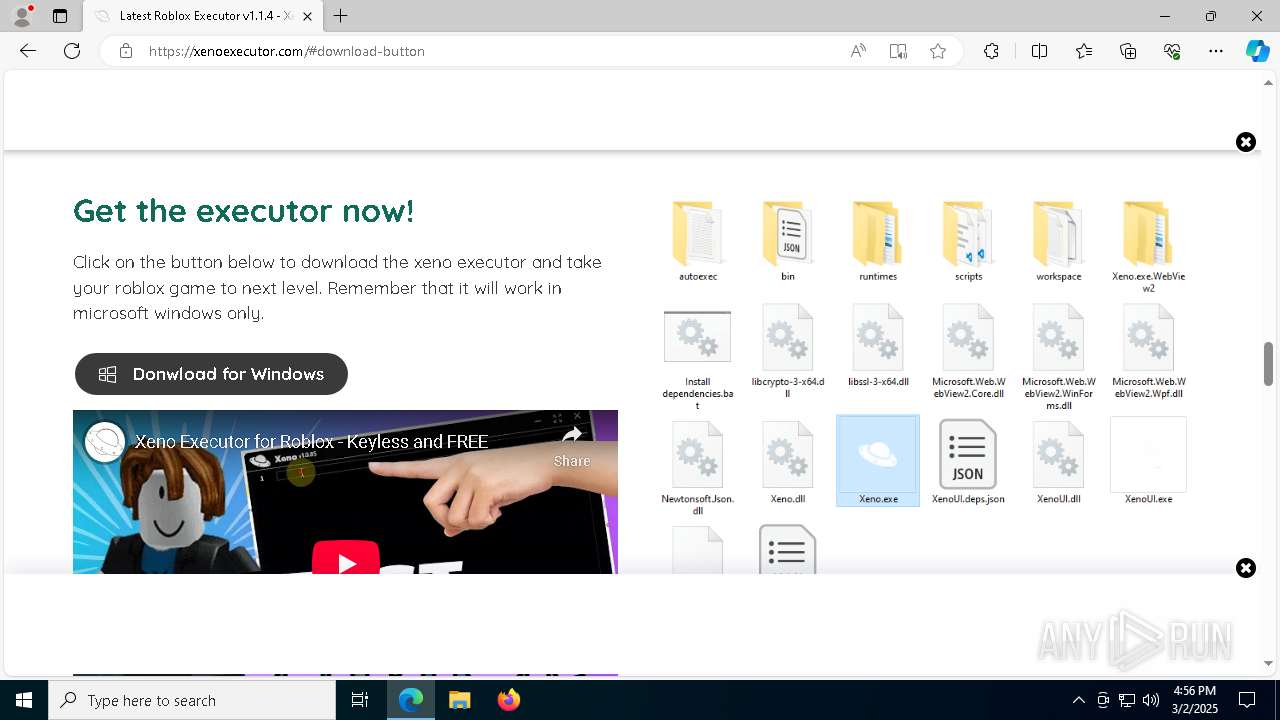Image resolution: width=1280 pixels, height=720 pixels.
Task: Click the XenoUI.exe file
Action: (x=1148, y=461)
